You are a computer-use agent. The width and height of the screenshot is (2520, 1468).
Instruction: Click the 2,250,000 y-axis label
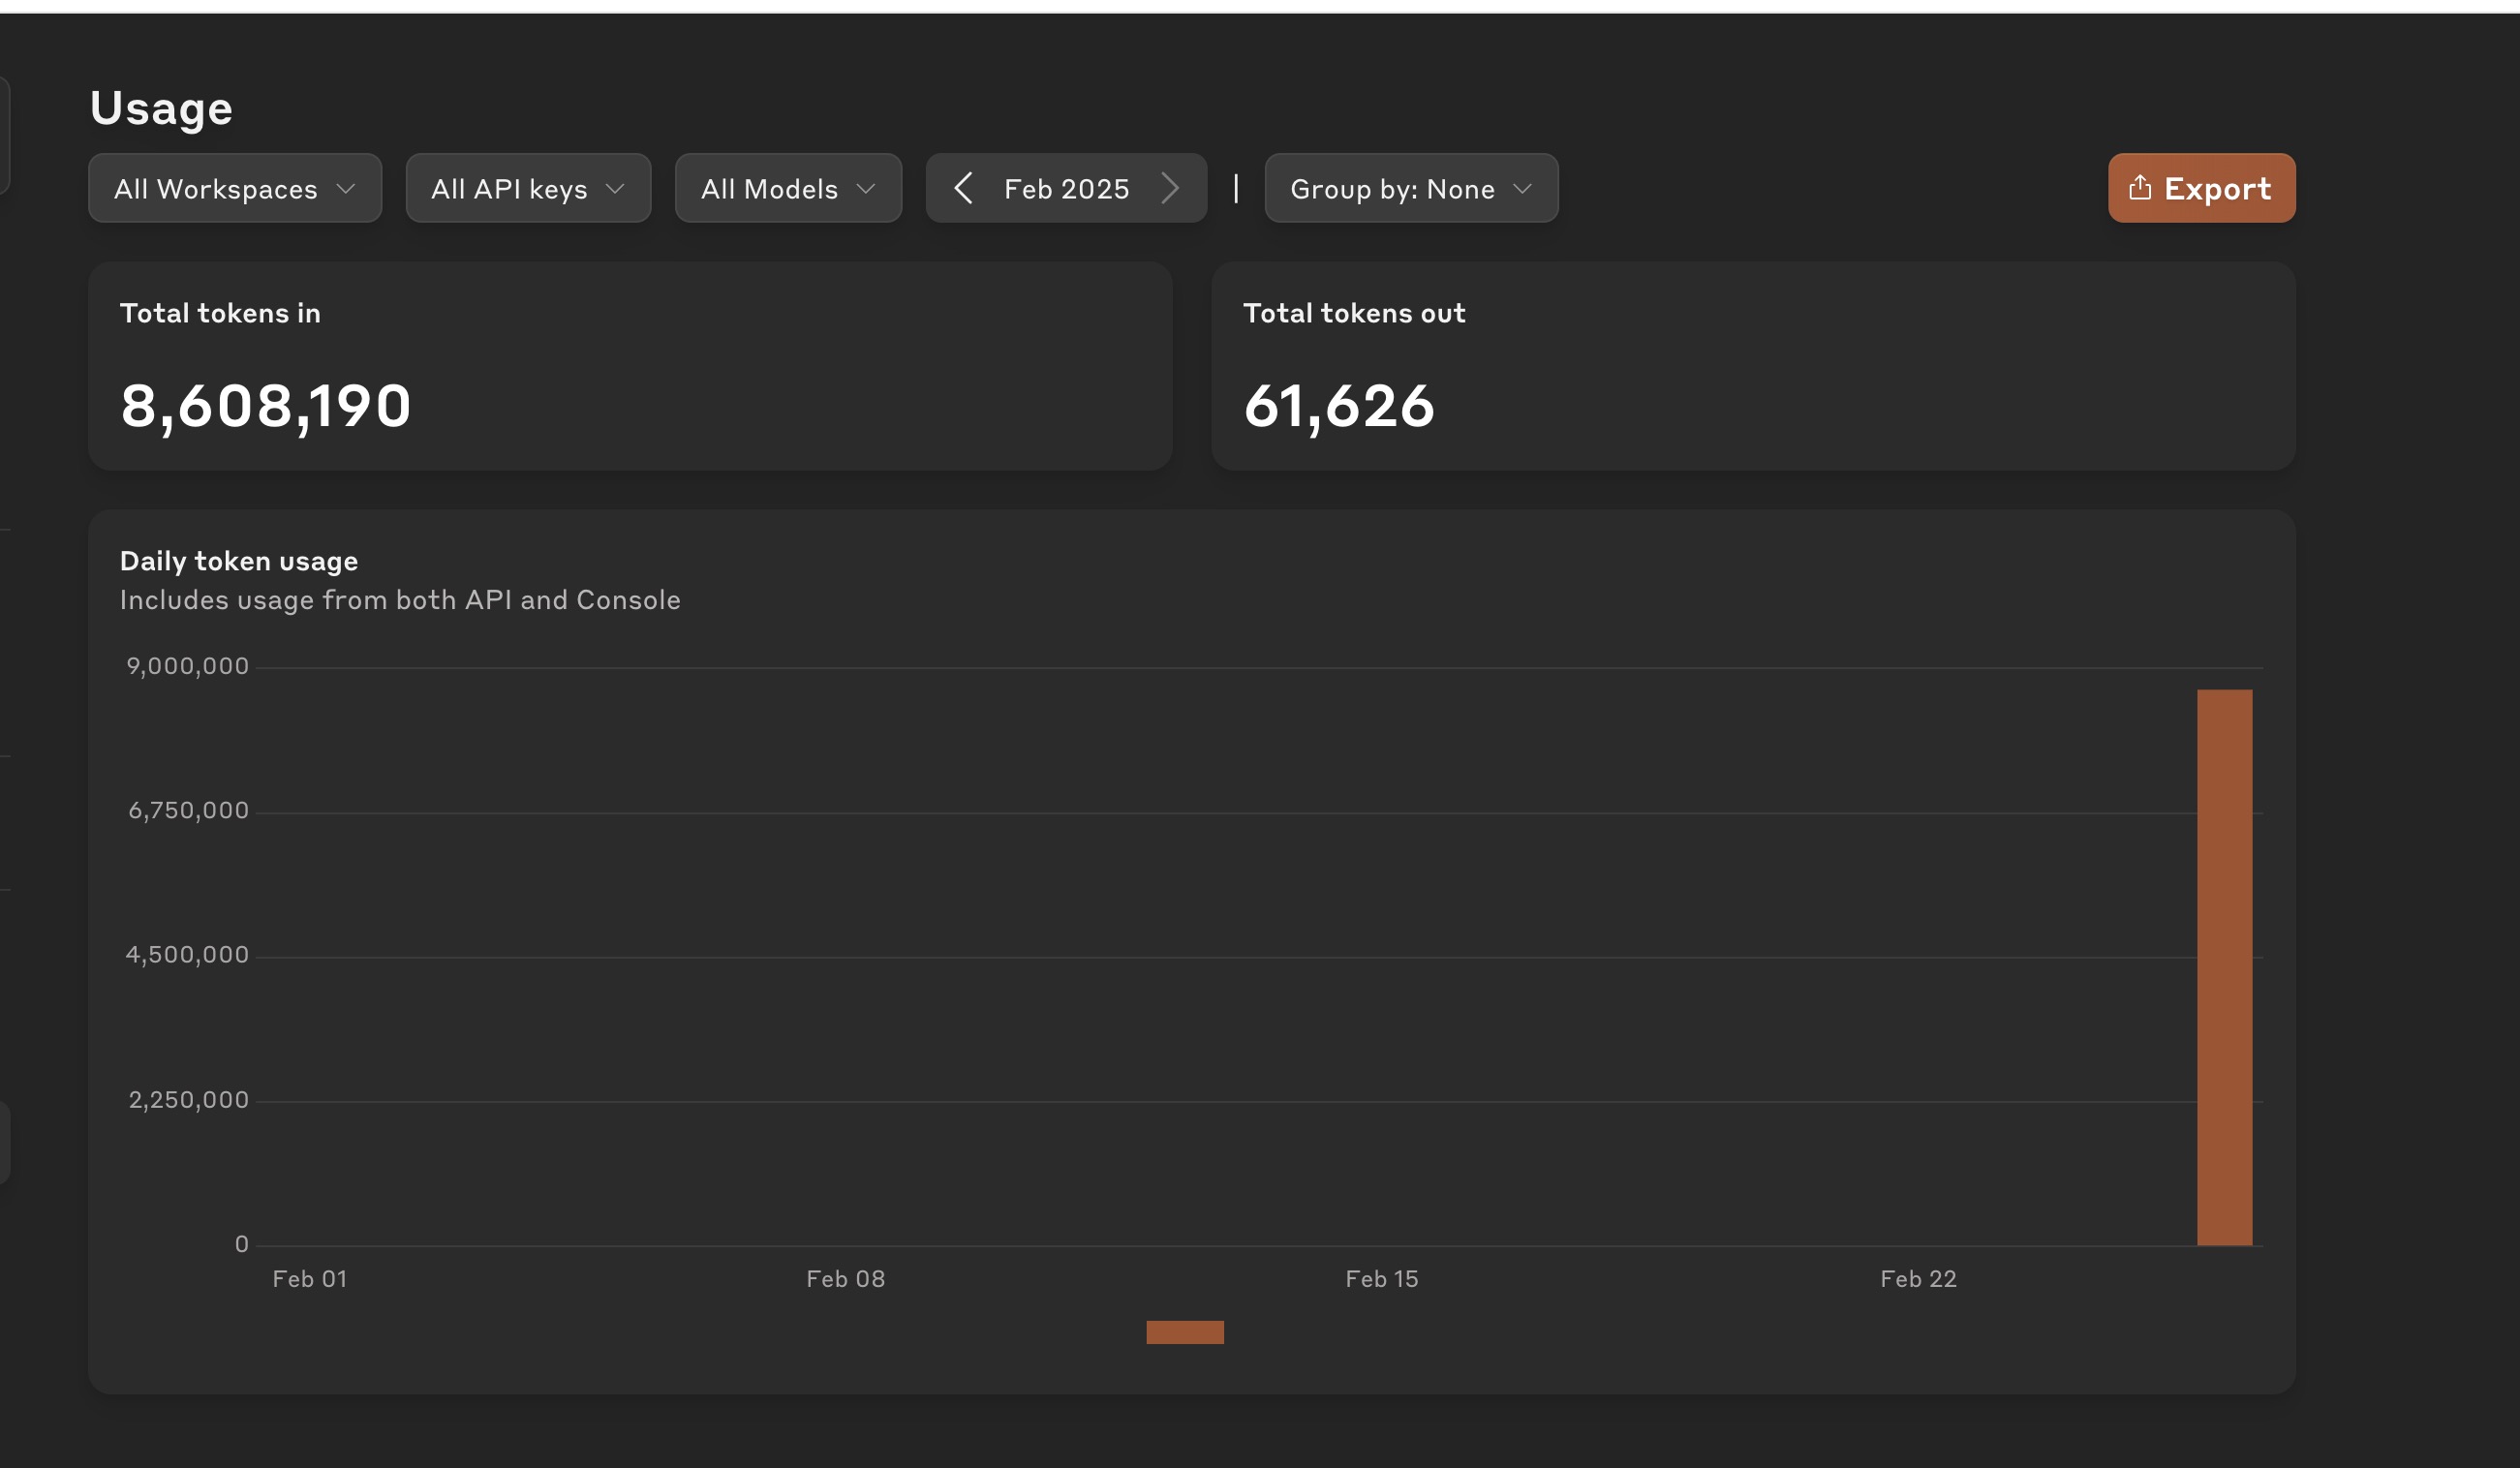(x=188, y=1099)
